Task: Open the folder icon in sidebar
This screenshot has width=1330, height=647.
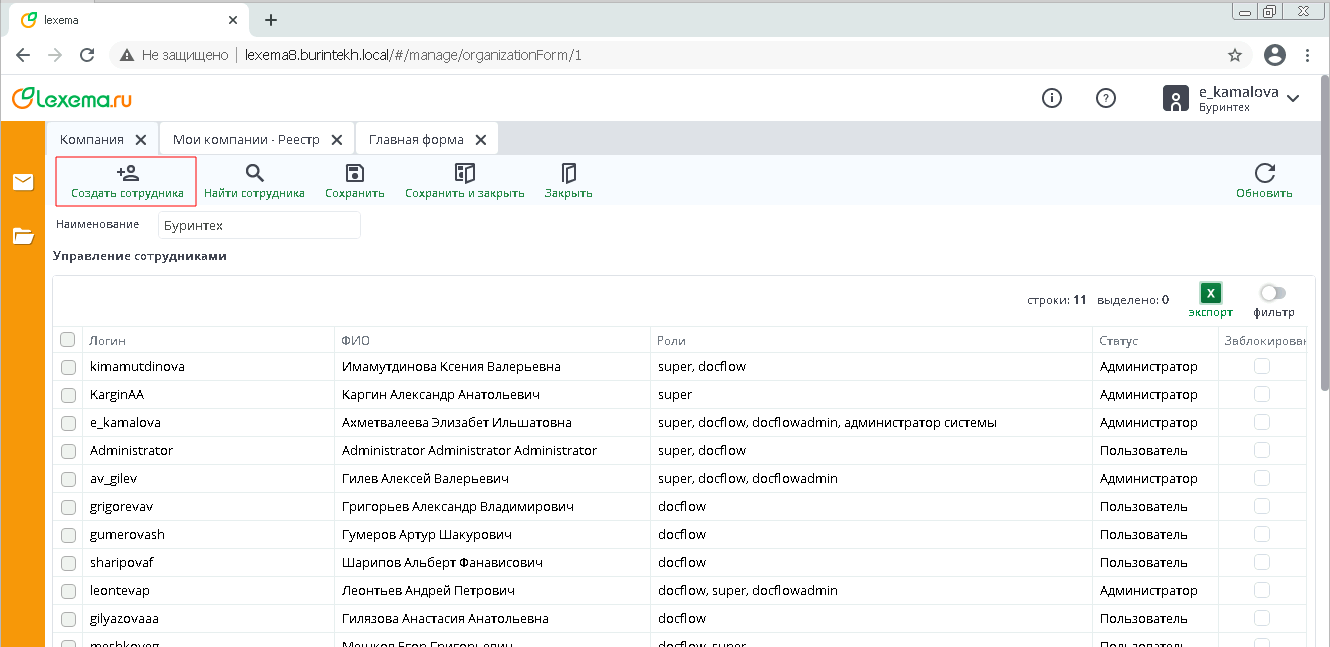Action: pyautogui.click(x=23, y=236)
